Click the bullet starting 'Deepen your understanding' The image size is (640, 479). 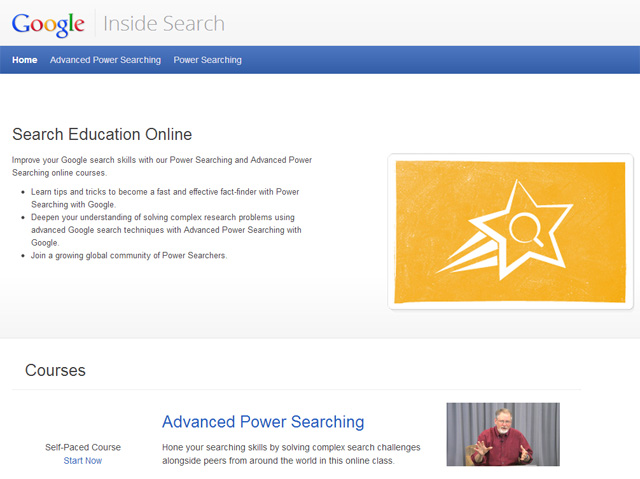tap(167, 230)
